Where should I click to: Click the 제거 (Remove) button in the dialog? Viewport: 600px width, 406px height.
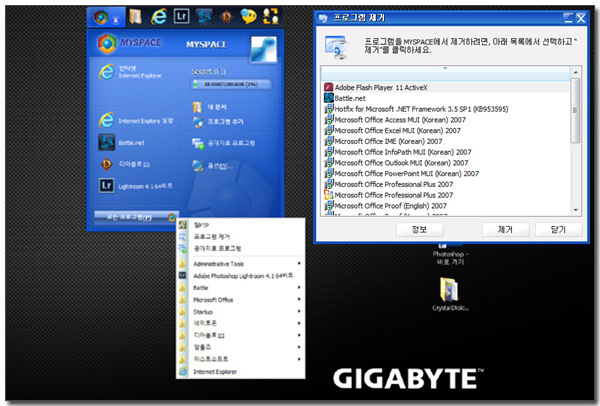[504, 228]
